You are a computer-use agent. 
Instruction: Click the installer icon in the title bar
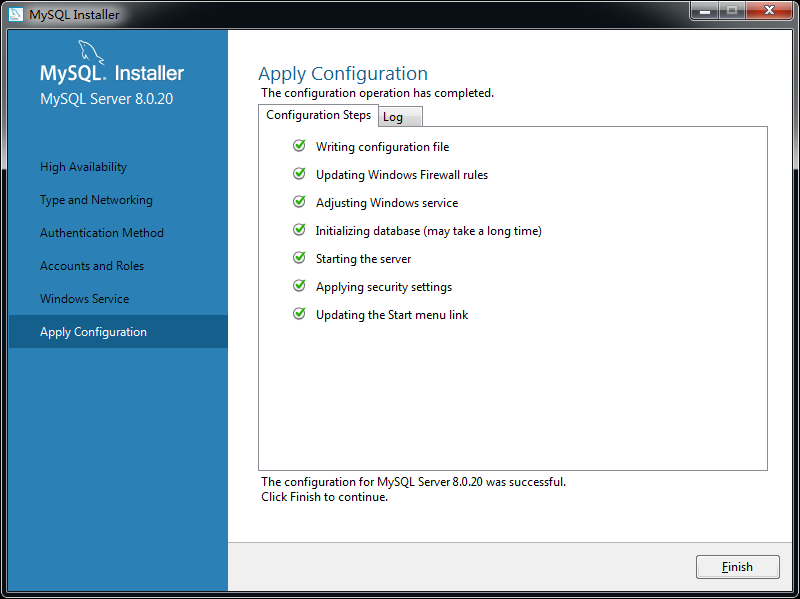coord(15,14)
